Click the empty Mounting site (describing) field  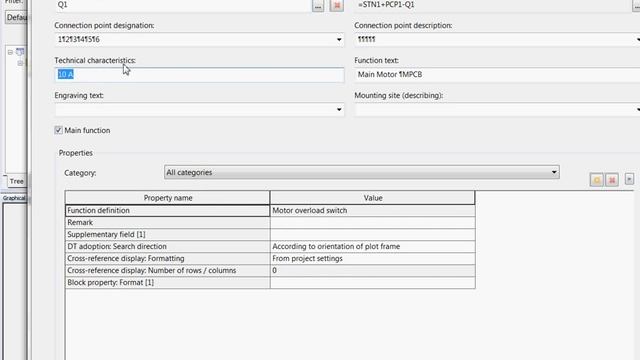(x=497, y=110)
